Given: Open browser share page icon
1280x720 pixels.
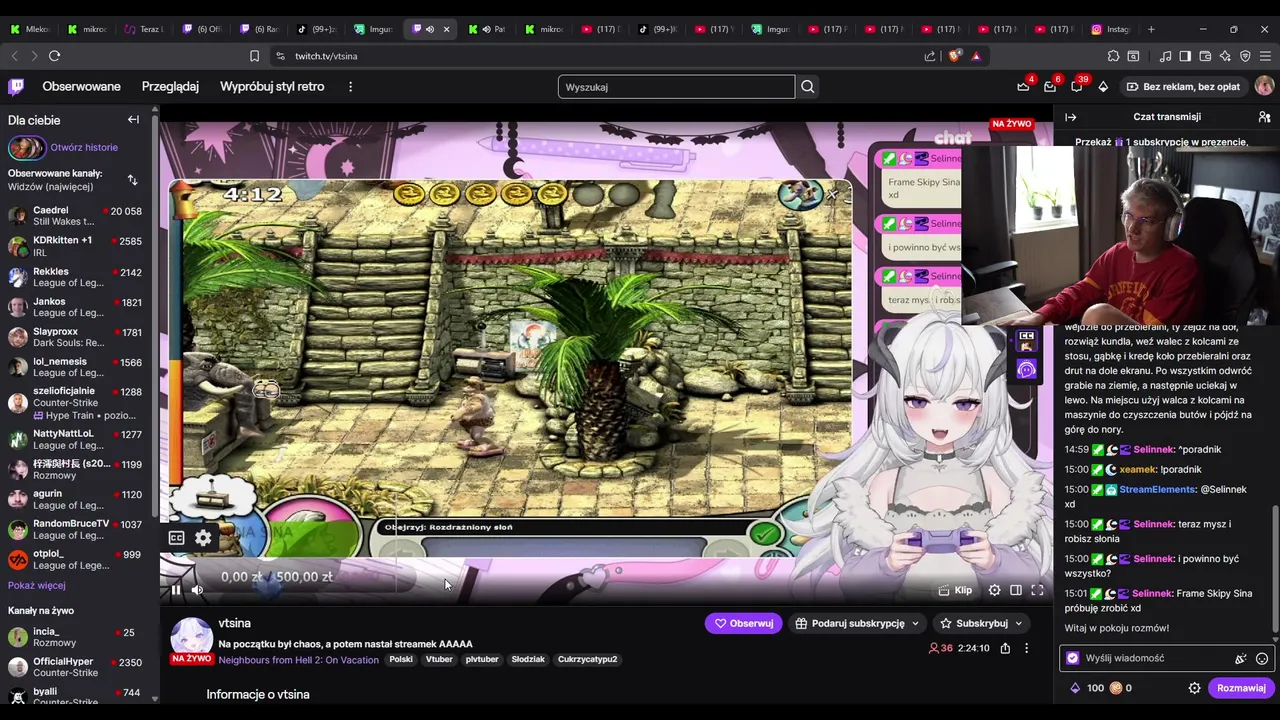Looking at the screenshot, I should coord(930,56).
